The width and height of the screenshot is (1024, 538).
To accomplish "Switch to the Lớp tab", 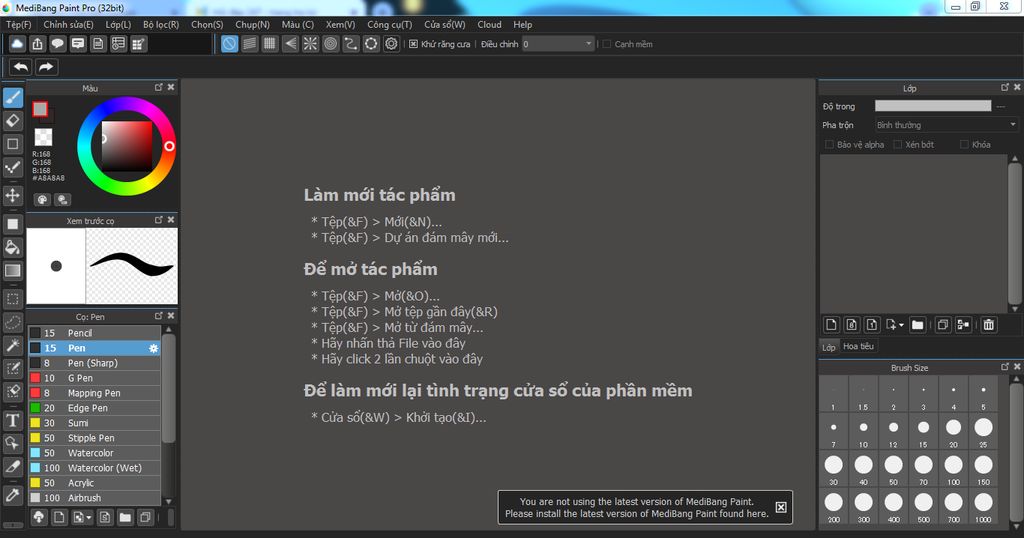I will pos(829,347).
